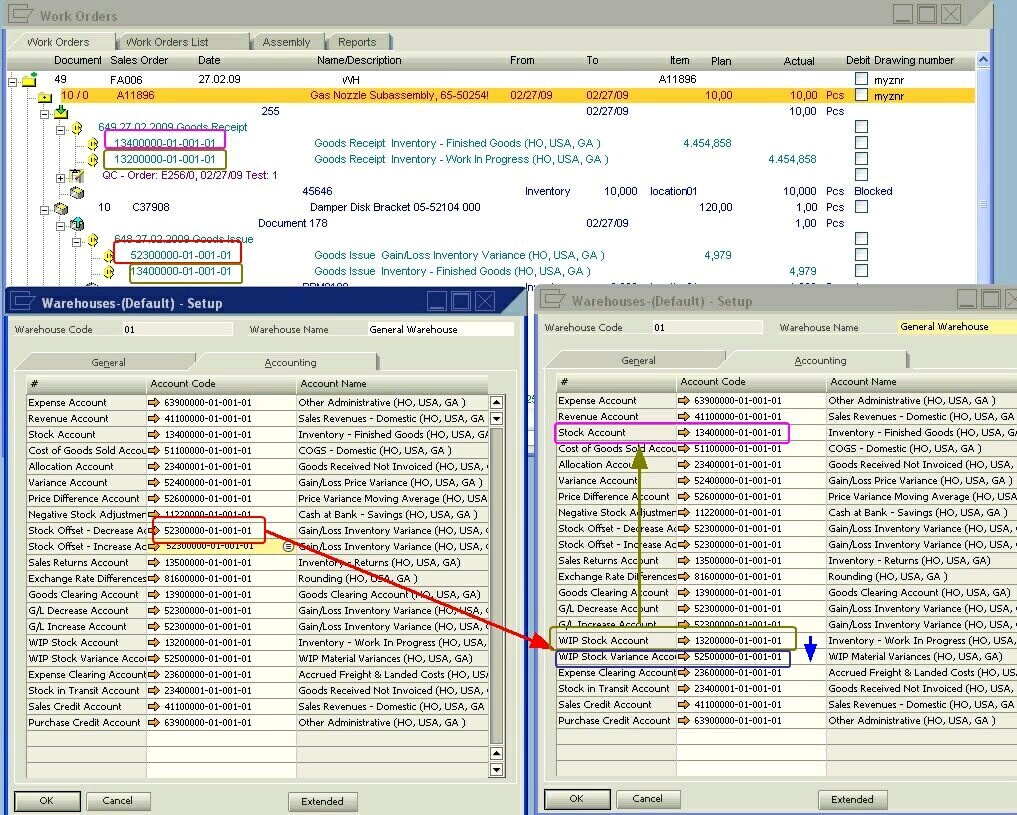
Task: Open the General tab in the left Warehouses window
Action: point(108,363)
